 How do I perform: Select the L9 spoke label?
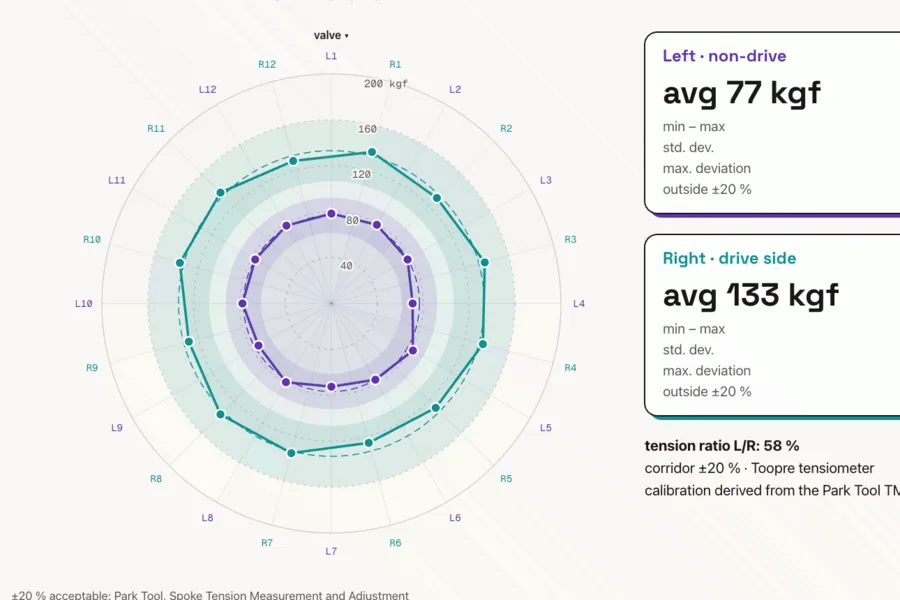[x=117, y=427]
